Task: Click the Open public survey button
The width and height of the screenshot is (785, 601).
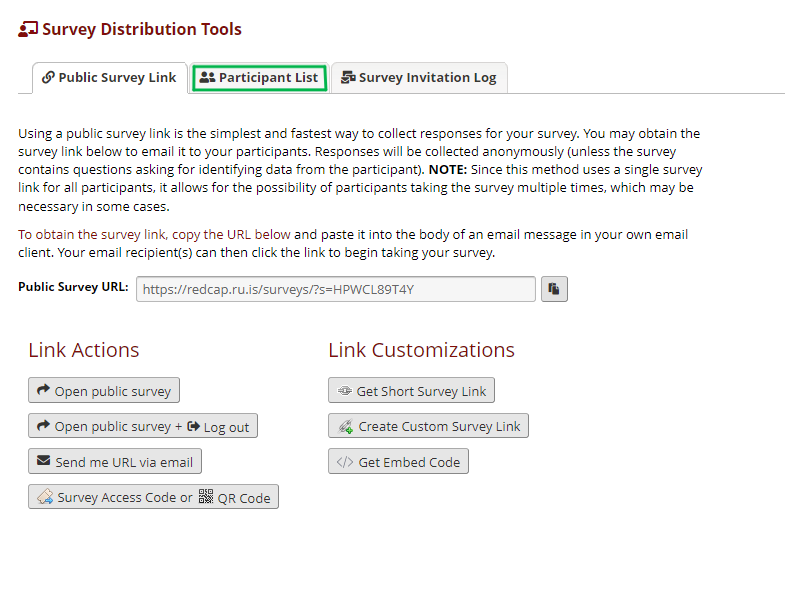Action: (x=104, y=390)
